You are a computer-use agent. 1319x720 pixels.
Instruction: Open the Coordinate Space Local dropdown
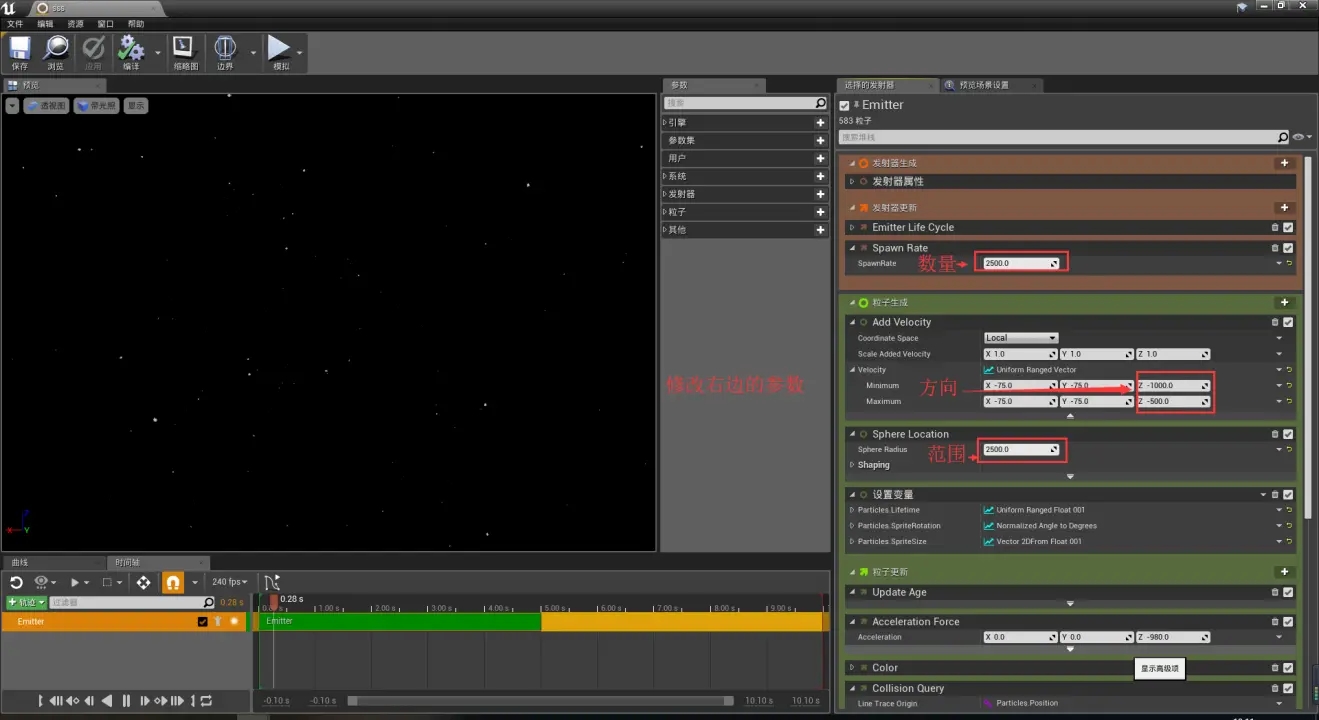1020,338
